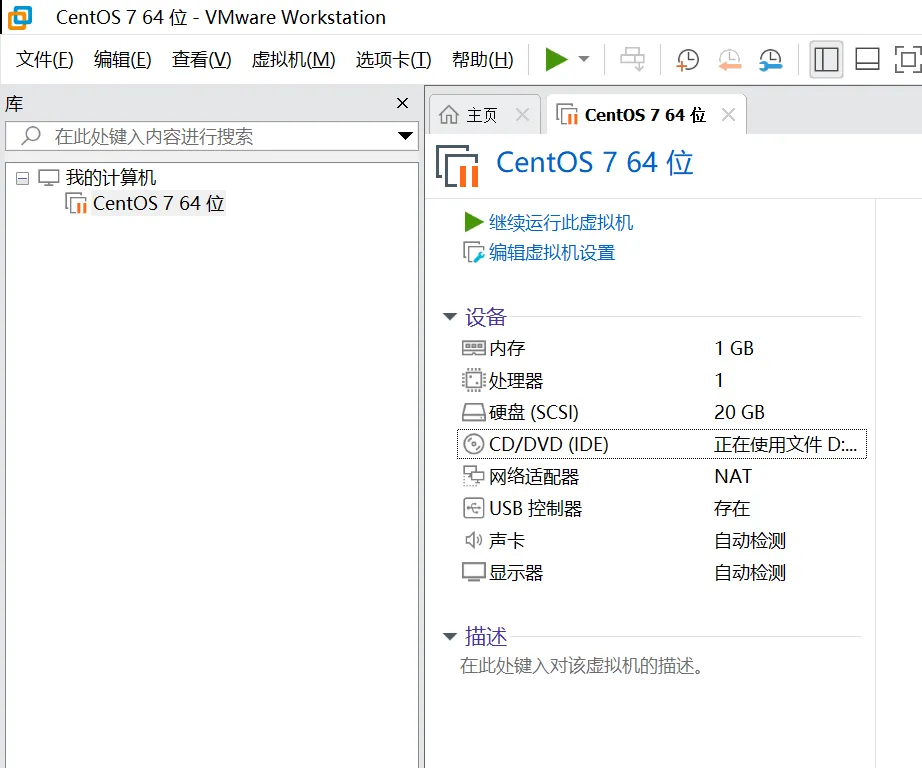Click 编辑虚拟机设置 link
This screenshot has width=922, height=768.
point(552,253)
